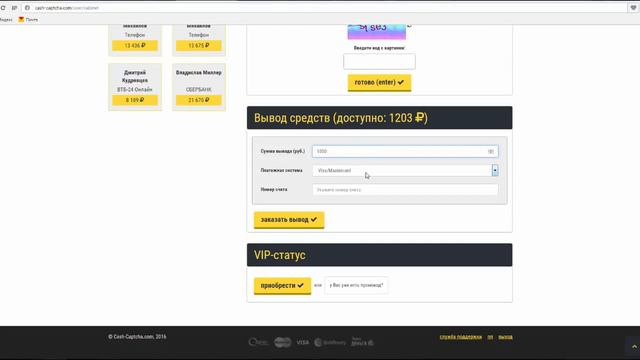Click dropdown arrow of payment system select
This screenshot has height=360, width=640.
coord(495,170)
